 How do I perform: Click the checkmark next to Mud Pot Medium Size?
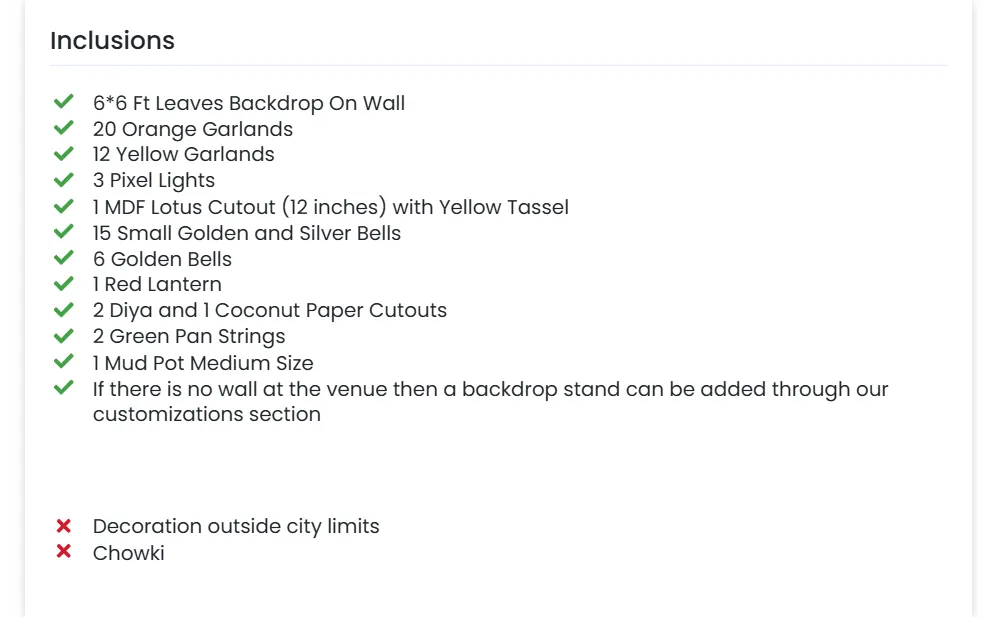click(x=64, y=362)
